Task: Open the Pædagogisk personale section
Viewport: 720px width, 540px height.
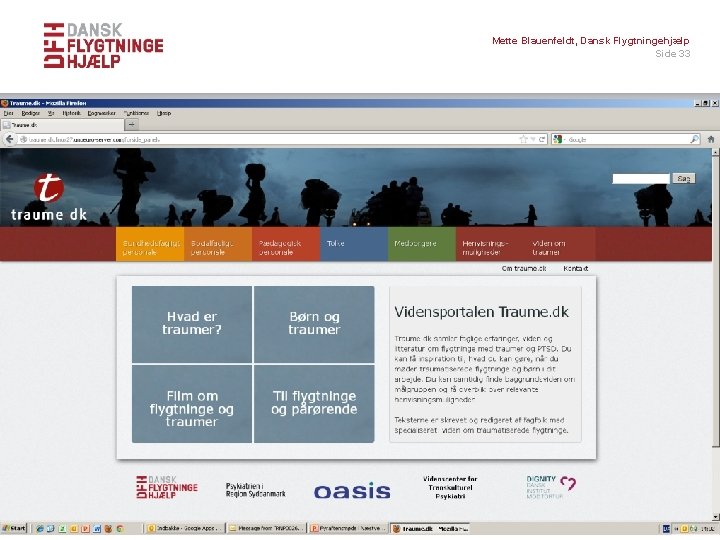Action: tap(286, 244)
